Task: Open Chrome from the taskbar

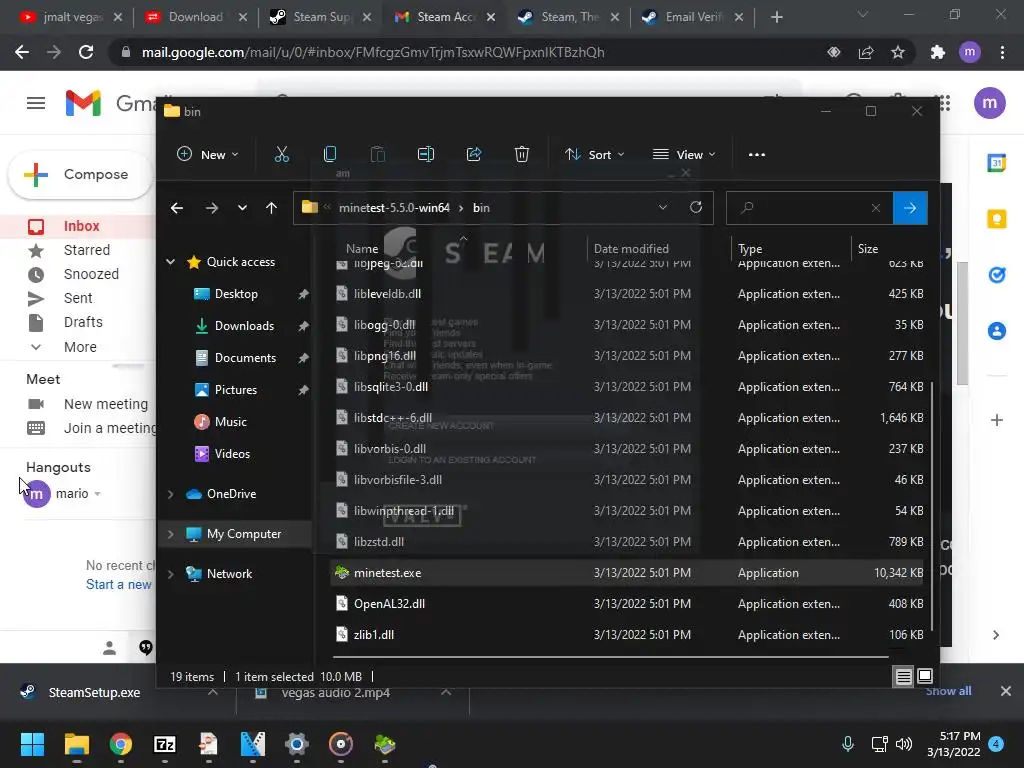Action: click(x=121, y=744)
